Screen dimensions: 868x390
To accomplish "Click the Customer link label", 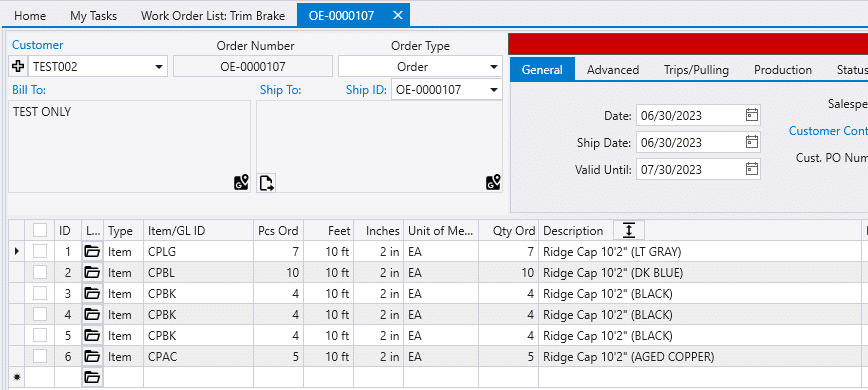I will pos(38,45).
